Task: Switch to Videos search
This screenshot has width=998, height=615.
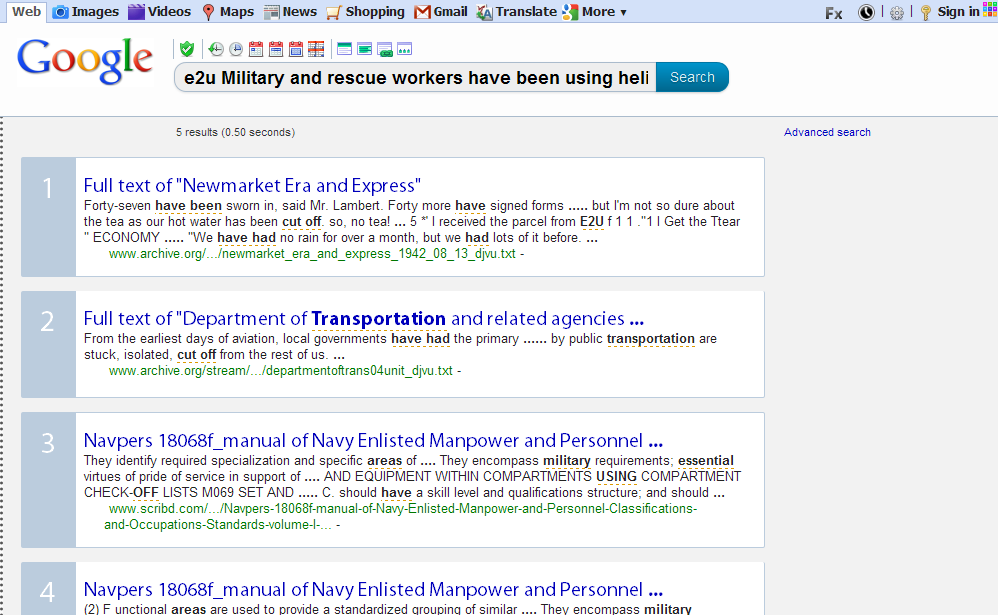Action: click(159, 11)
